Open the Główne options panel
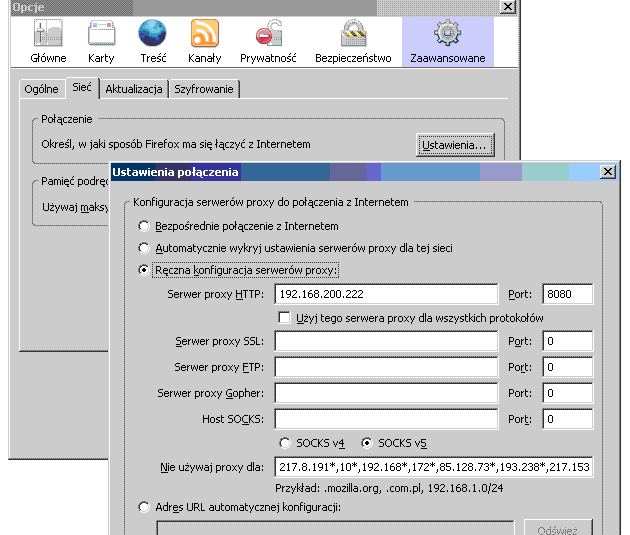This screenshot has width=630, height=535. 48,42
